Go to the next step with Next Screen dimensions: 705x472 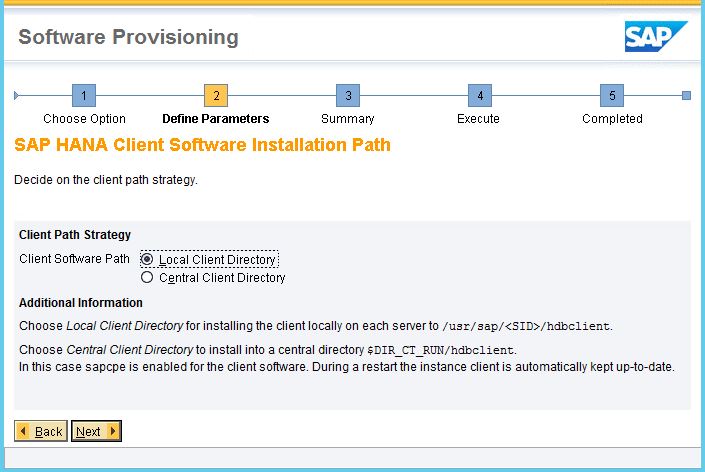(x=96, y=431)
